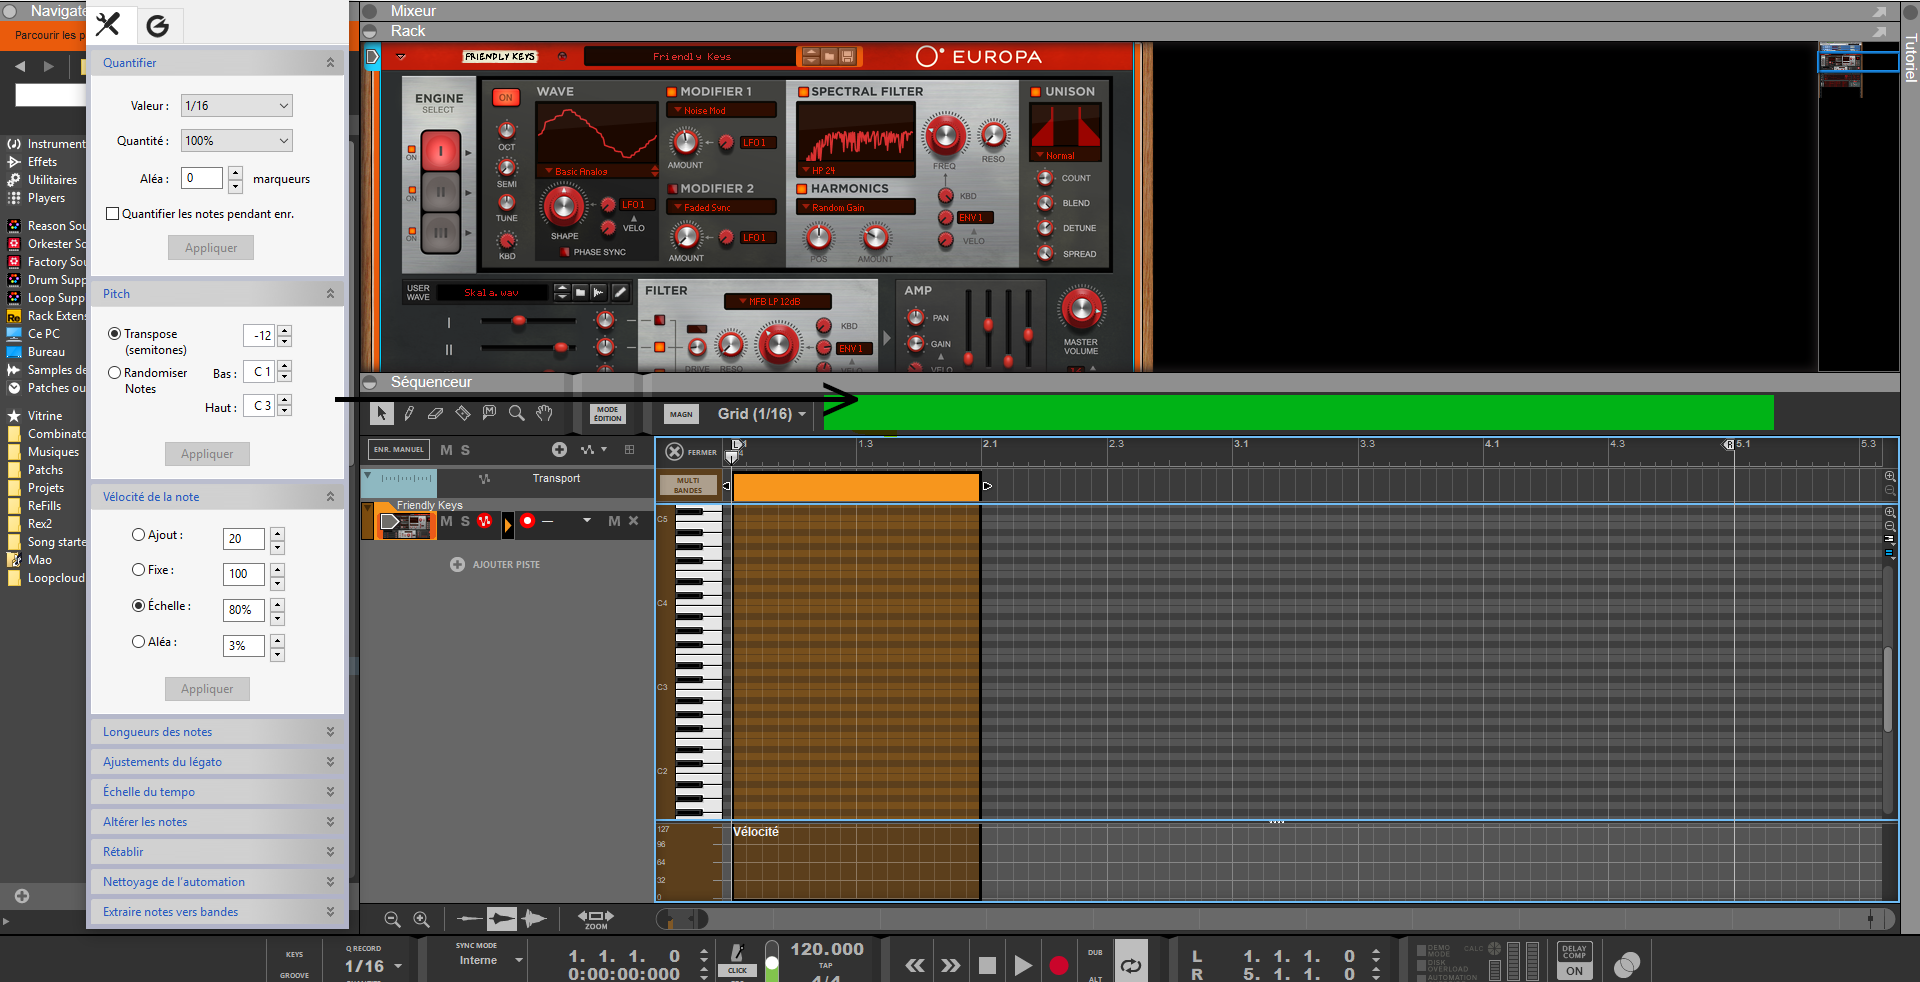Fast forward the transport
Screen dimensions: 1920x982
click(950, 965)
